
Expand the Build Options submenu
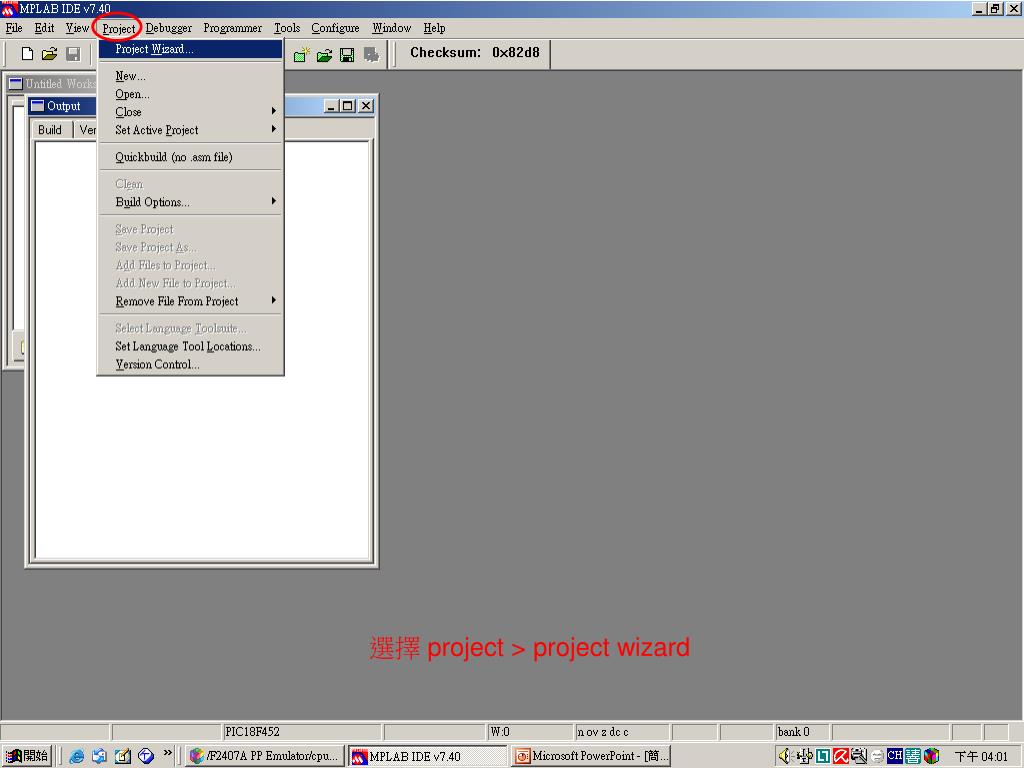pyautogui.click(x=190, y=202)
